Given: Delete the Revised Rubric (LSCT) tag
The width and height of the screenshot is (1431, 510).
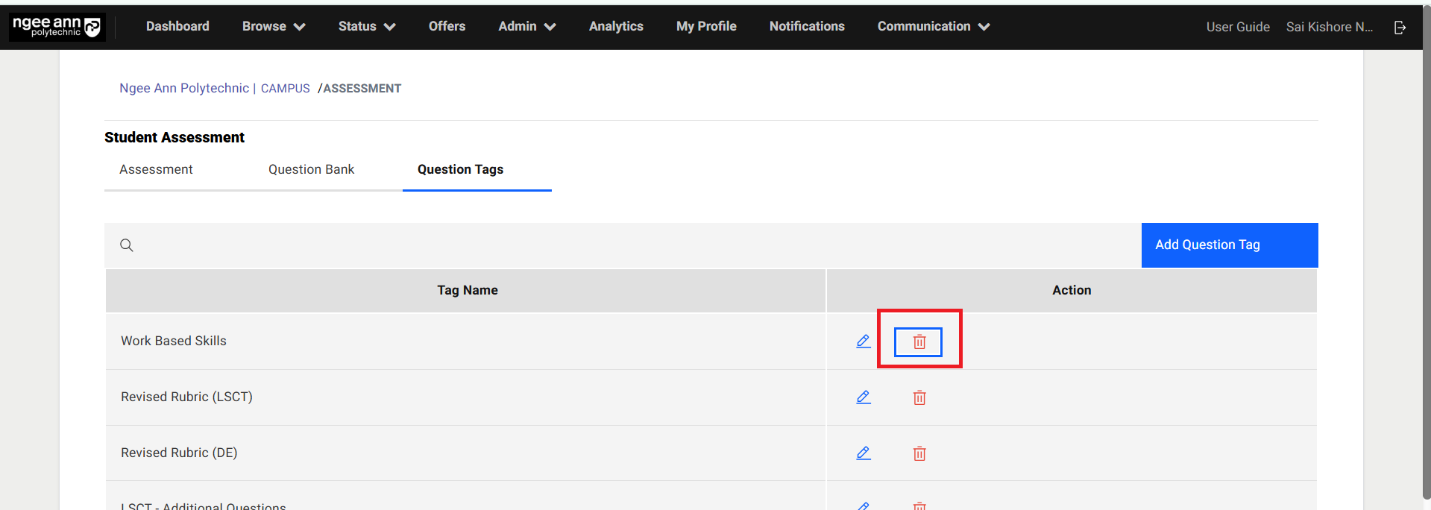Looking at the screenshot, I should point(919,398).
